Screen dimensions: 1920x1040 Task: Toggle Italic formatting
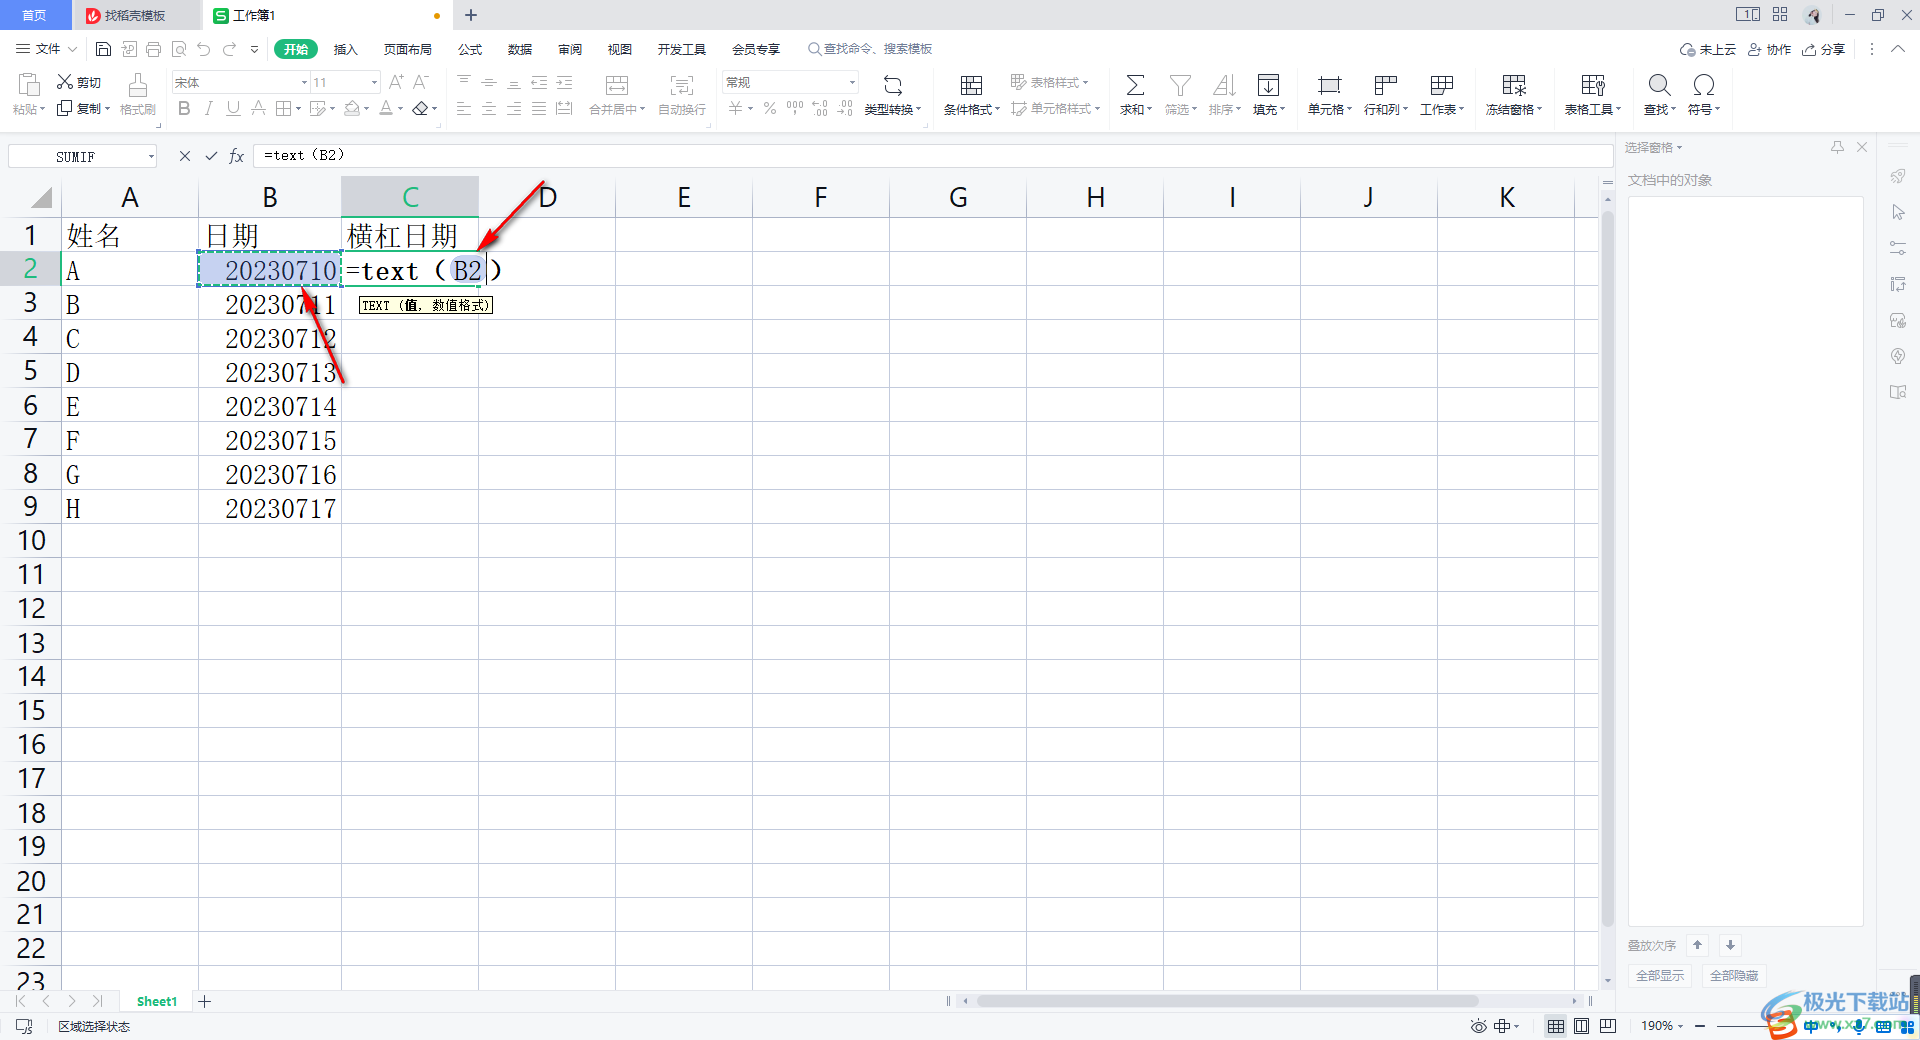coord(208,108)
